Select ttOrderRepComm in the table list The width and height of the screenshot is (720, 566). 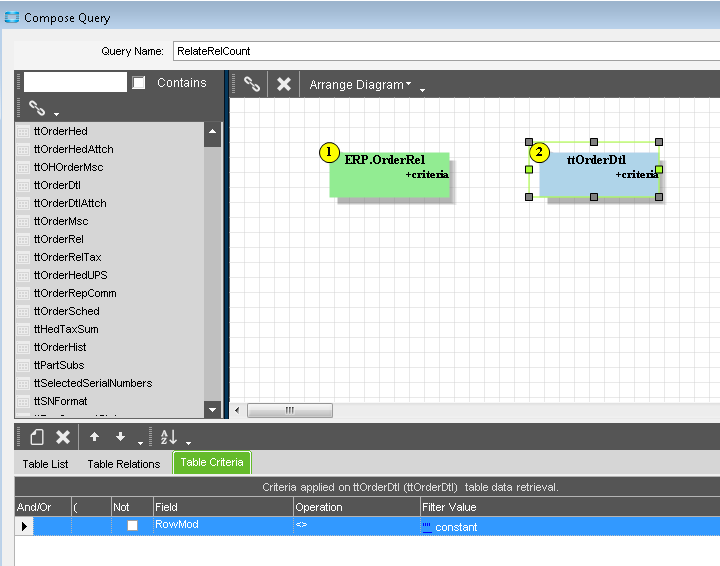click(x=75, y=293)
